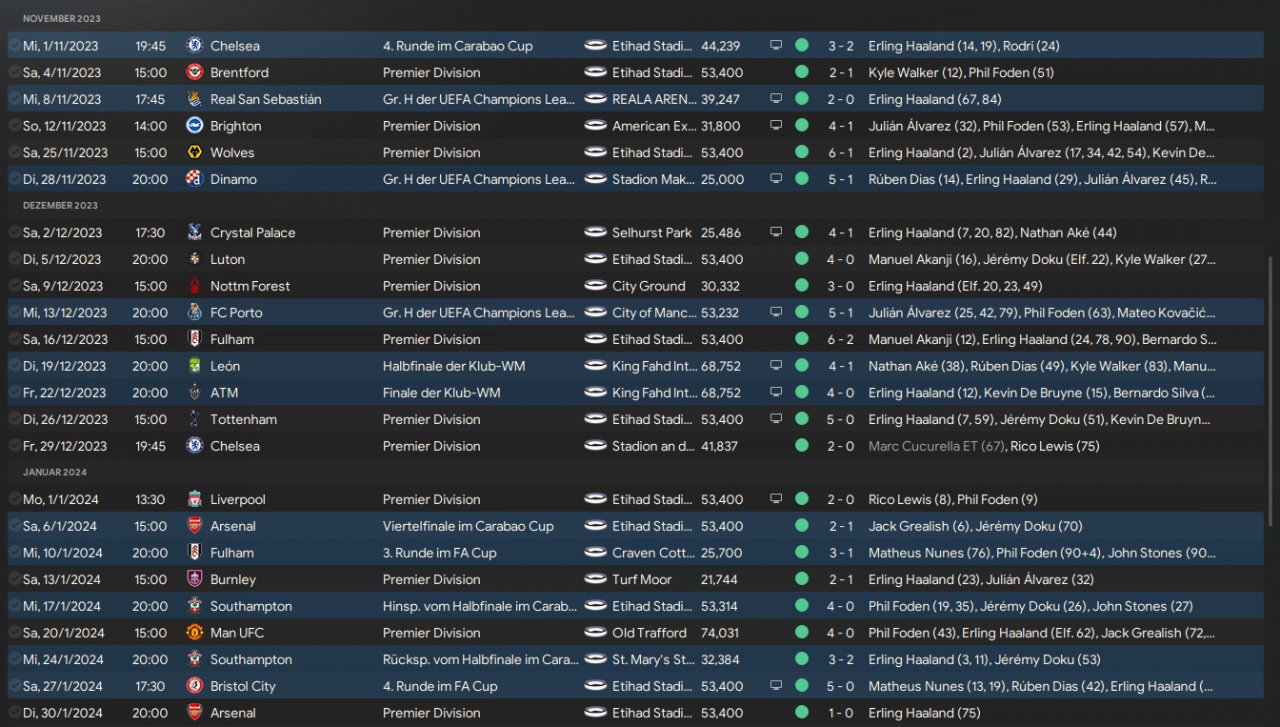
Task: Tick the check circle for Mi, 1/11/2023 fixture
Action: tap(15, 46)
